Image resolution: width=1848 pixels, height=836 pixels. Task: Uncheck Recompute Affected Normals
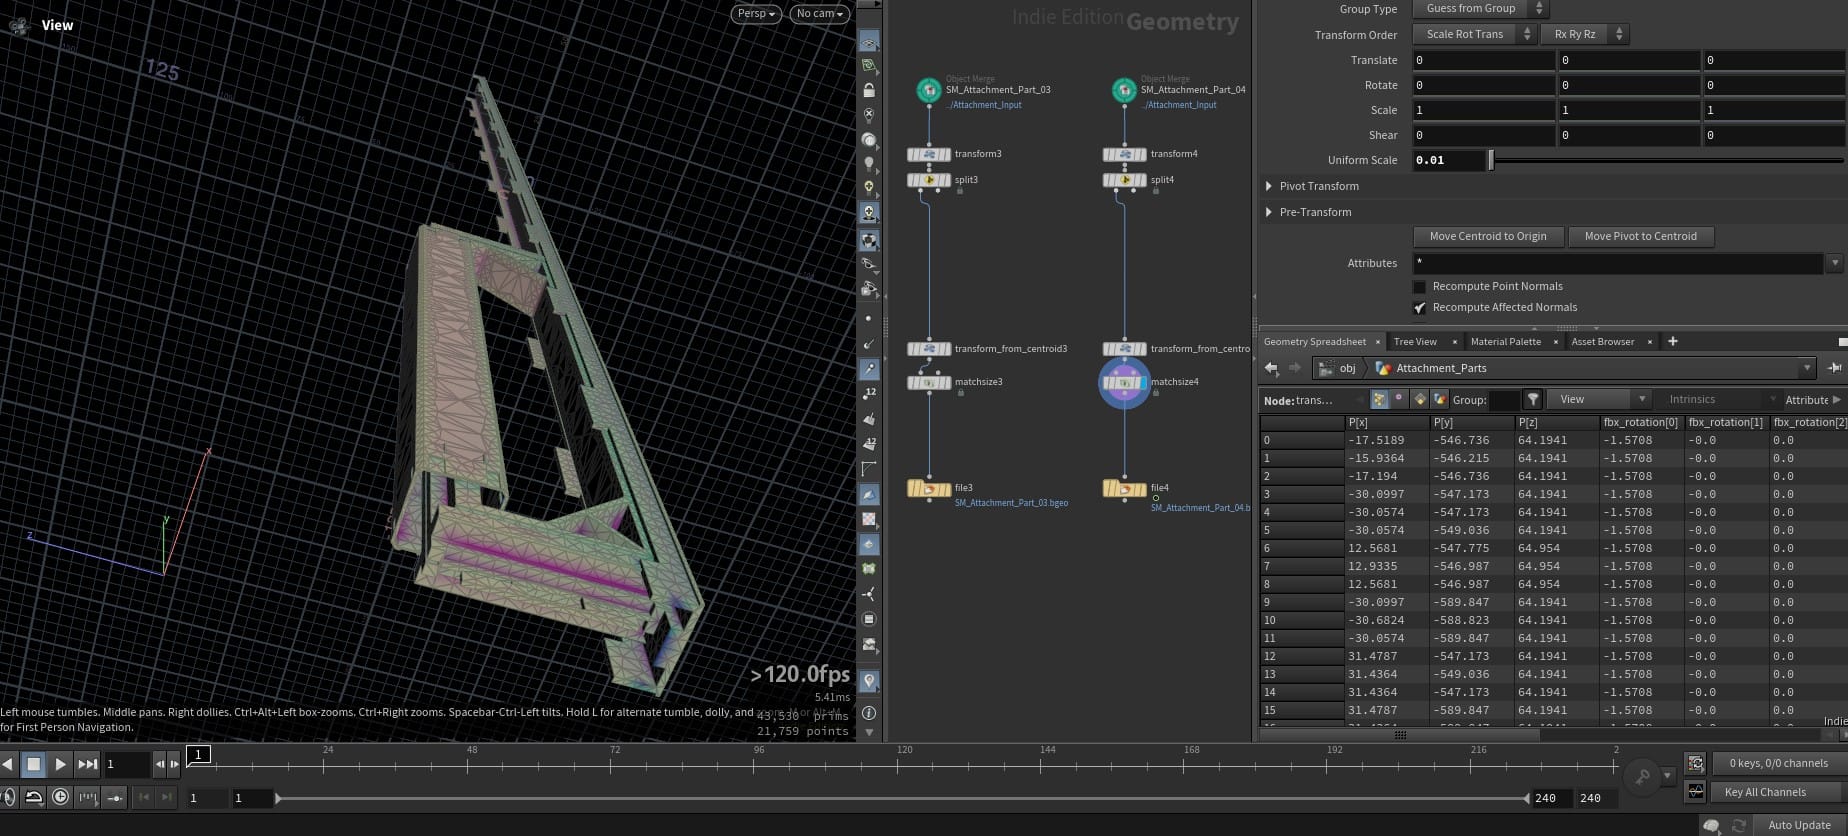1419,308
